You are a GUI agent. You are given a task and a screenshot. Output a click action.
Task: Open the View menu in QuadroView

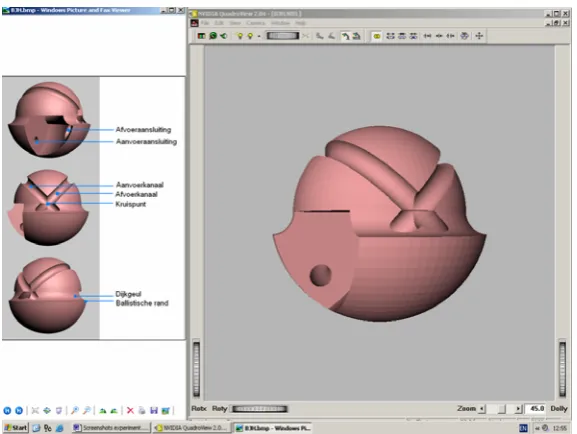pos(235,23)
